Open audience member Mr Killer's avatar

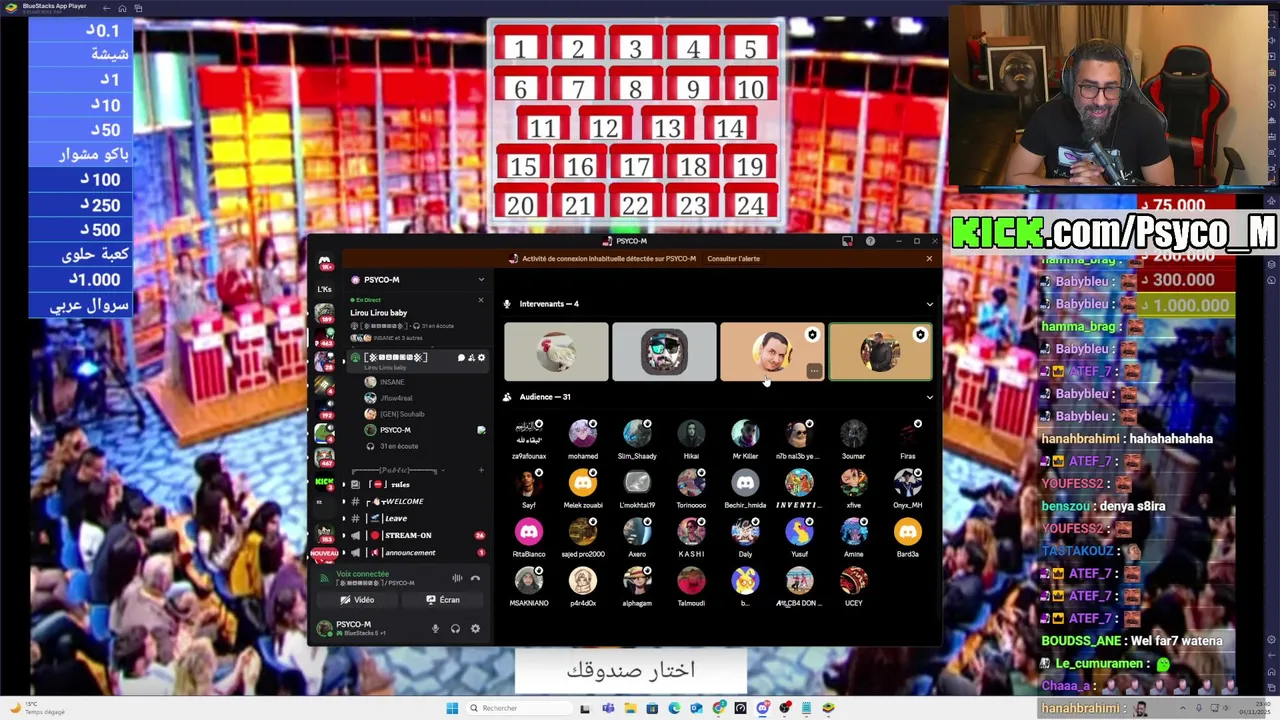745,434
